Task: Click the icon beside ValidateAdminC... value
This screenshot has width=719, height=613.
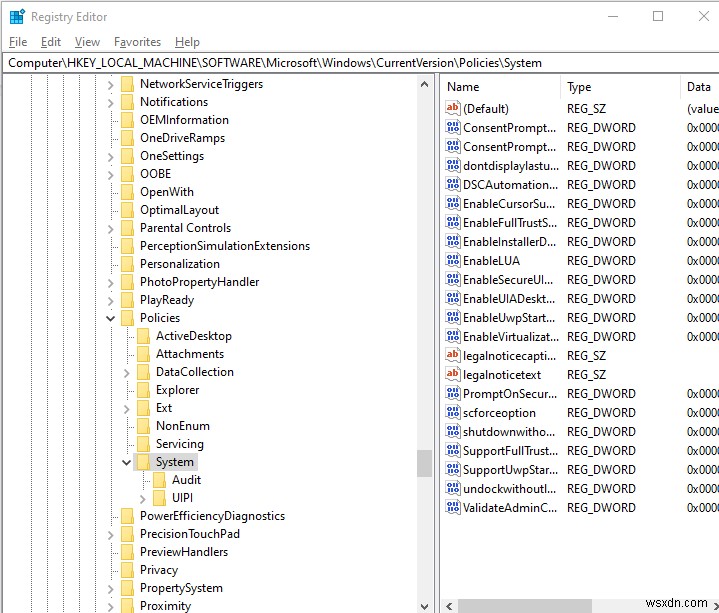Action: [453, 508]
